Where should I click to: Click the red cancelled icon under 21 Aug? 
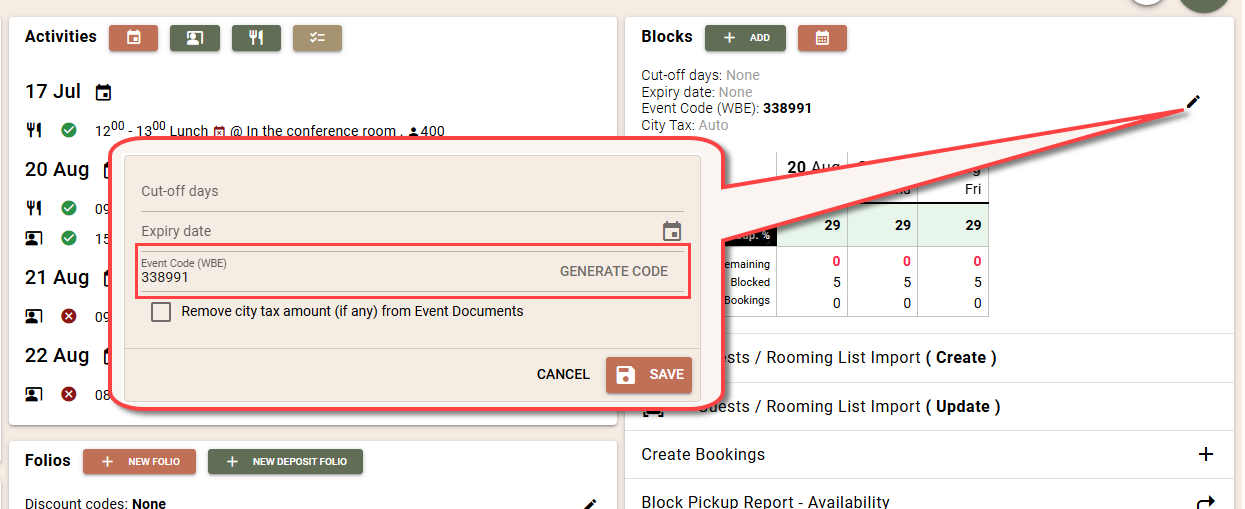tap(69, 316)
